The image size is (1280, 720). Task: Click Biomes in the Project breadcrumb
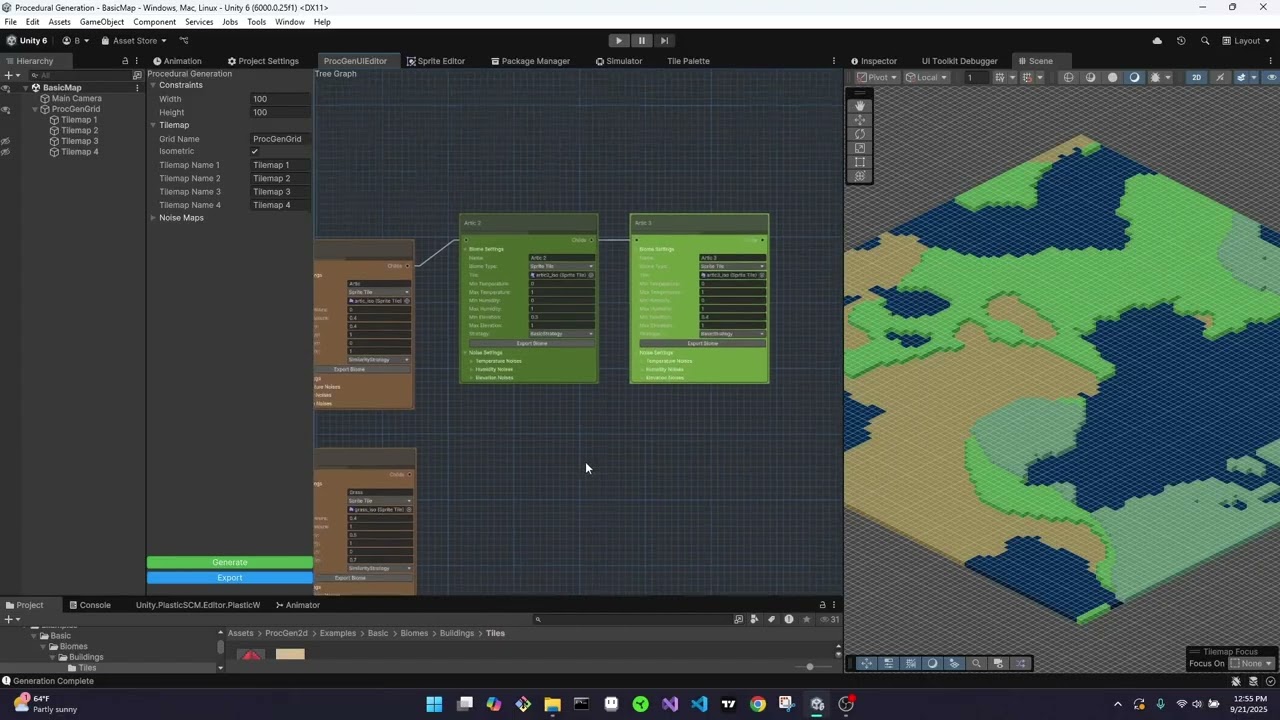[x=414, y=633]
